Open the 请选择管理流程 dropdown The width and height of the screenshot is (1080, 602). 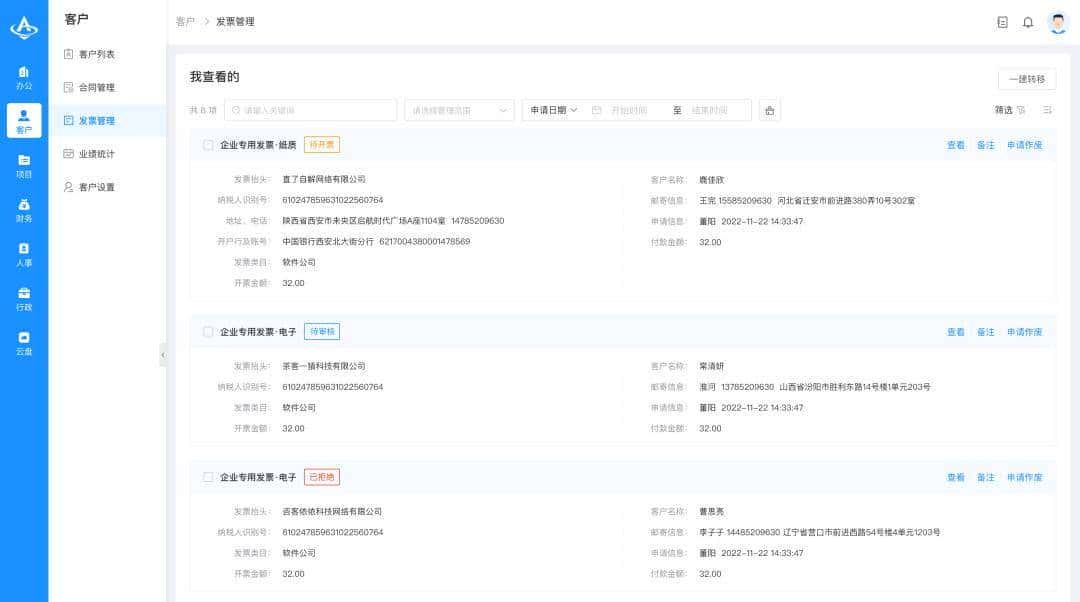[458, 110]
